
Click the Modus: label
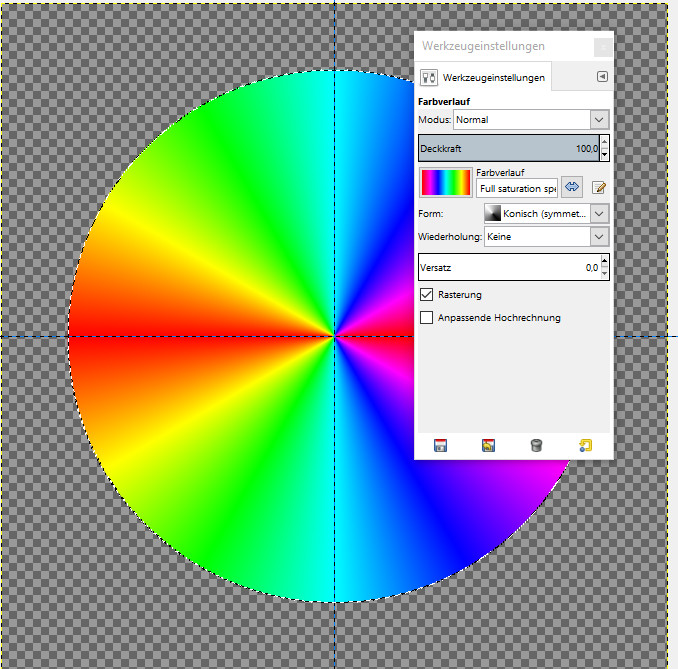435,119
